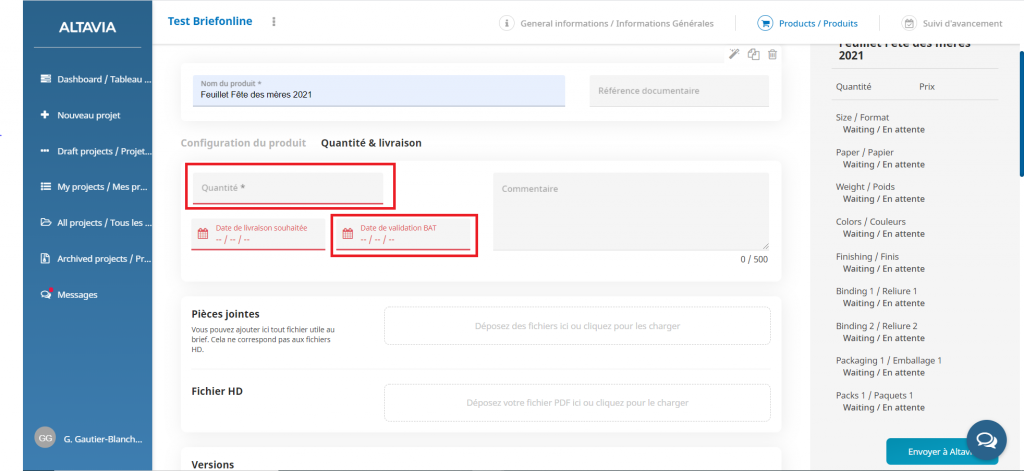Switch to Configuration du produit tab
Screen dimensions: 1024x471
(x=243, y=143)
